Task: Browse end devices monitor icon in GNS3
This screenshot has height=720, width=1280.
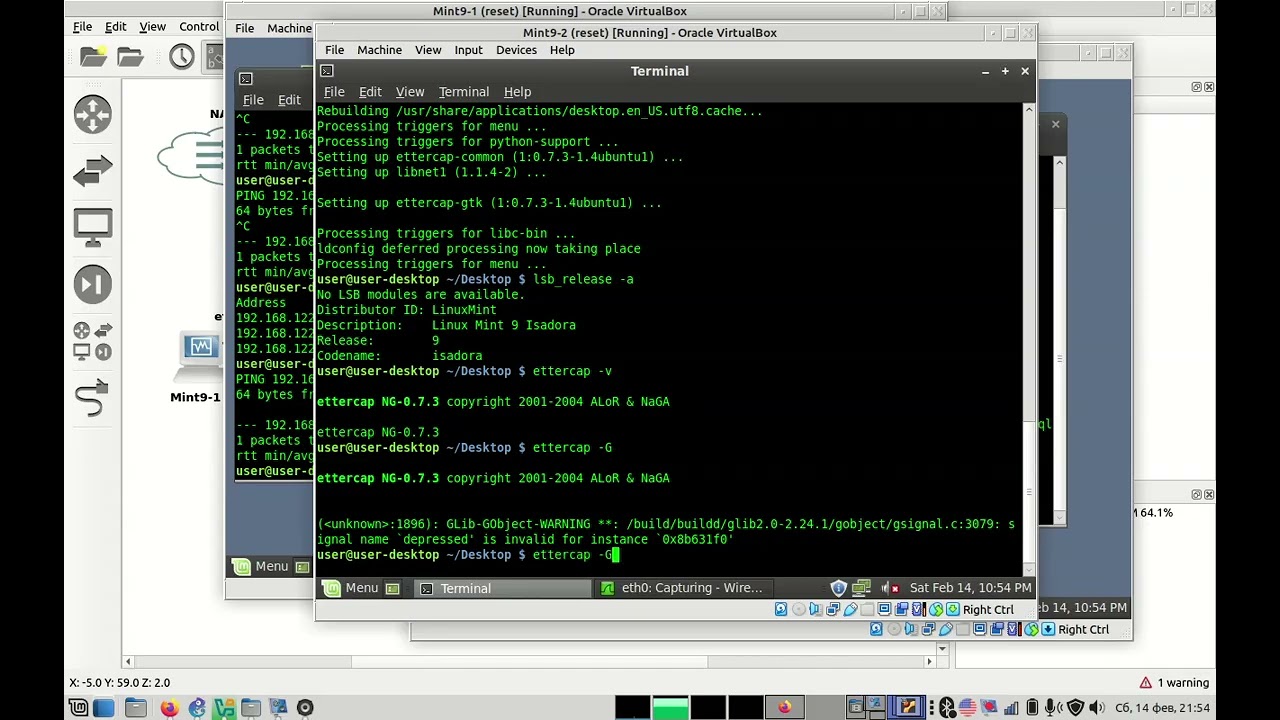Action: (x=93, y=228)
